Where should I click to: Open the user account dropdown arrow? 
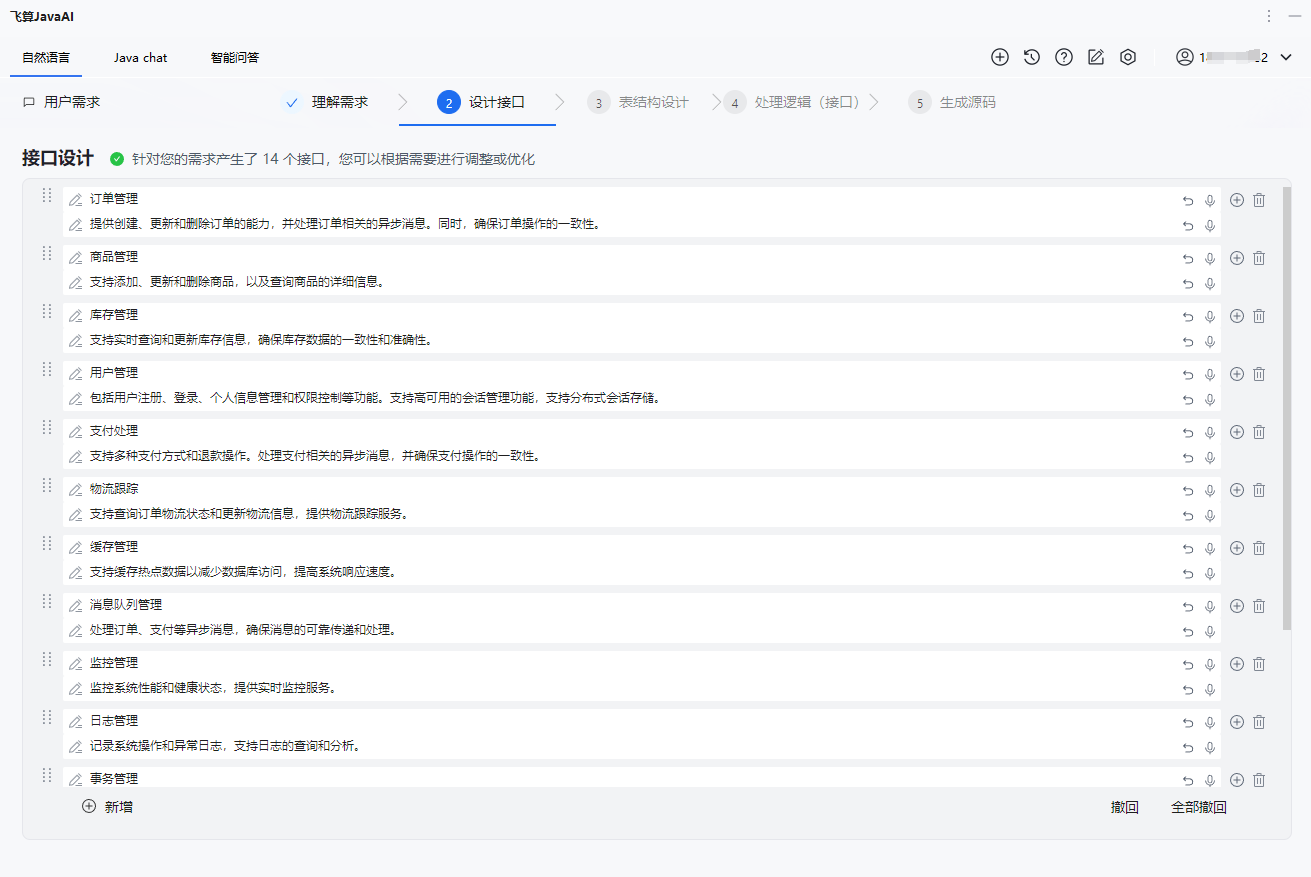(x=1286, y=57)
